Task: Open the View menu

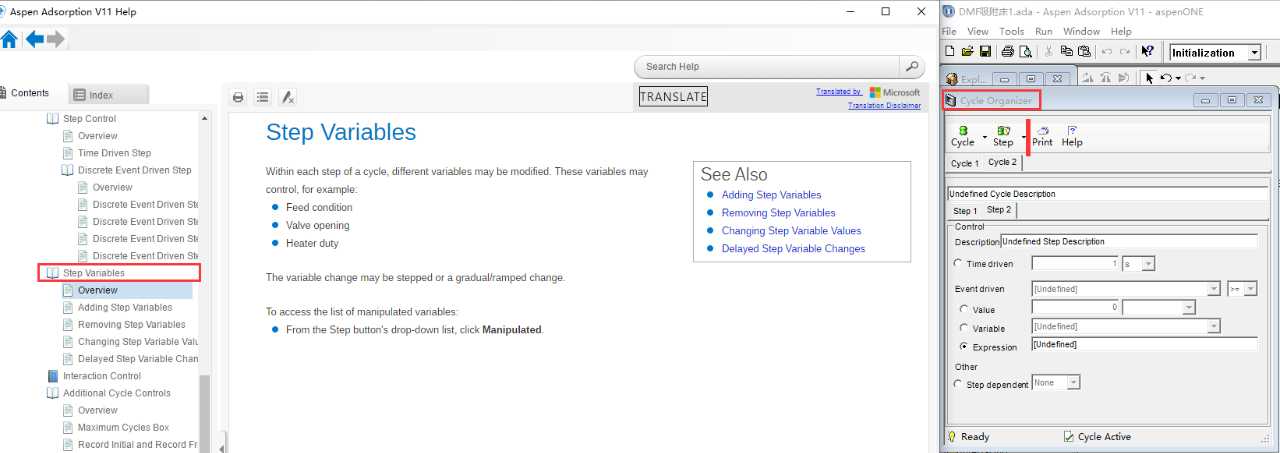Action: point(978,31)
